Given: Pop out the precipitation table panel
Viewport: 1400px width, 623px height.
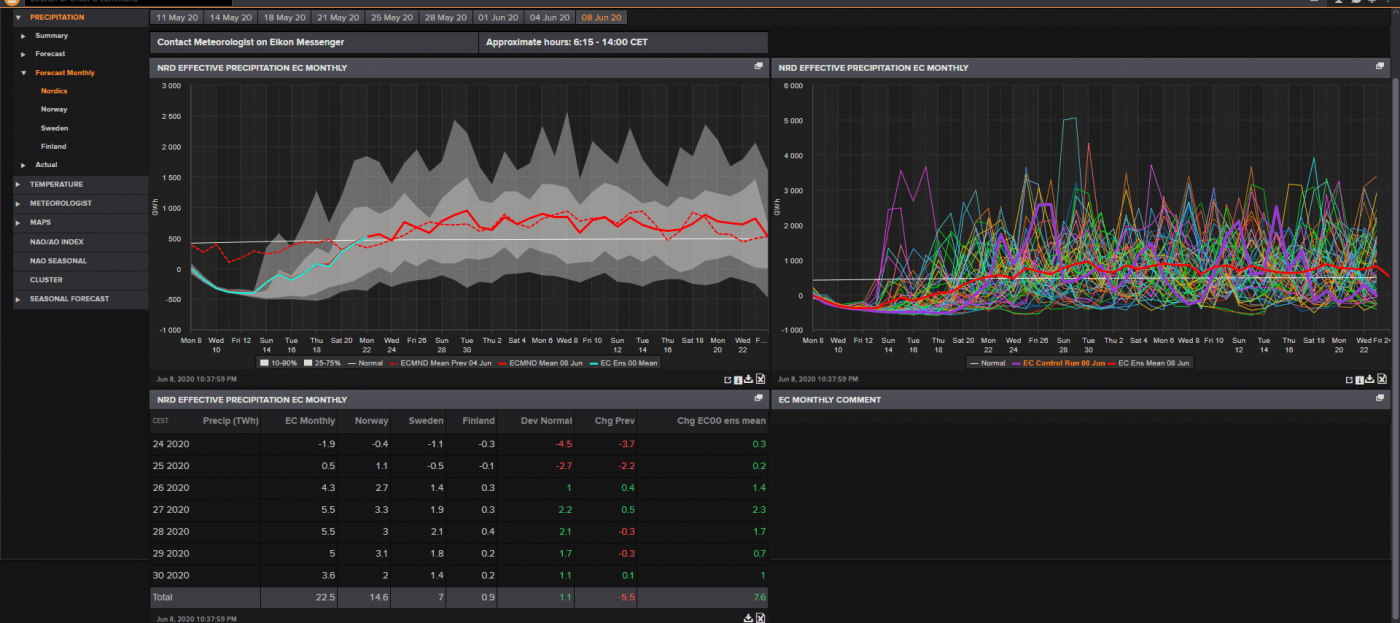Looking at the screenshot, I should click(759, 398).
